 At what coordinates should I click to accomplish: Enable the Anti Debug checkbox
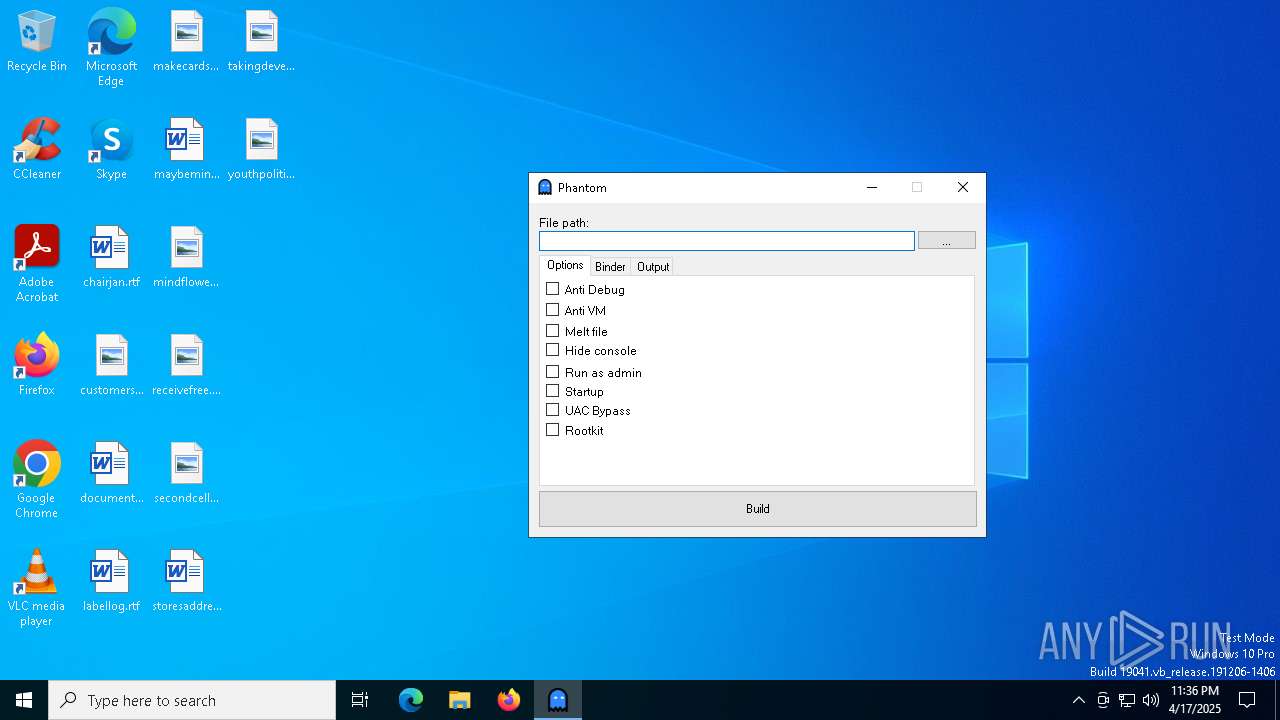pos(552,289)
